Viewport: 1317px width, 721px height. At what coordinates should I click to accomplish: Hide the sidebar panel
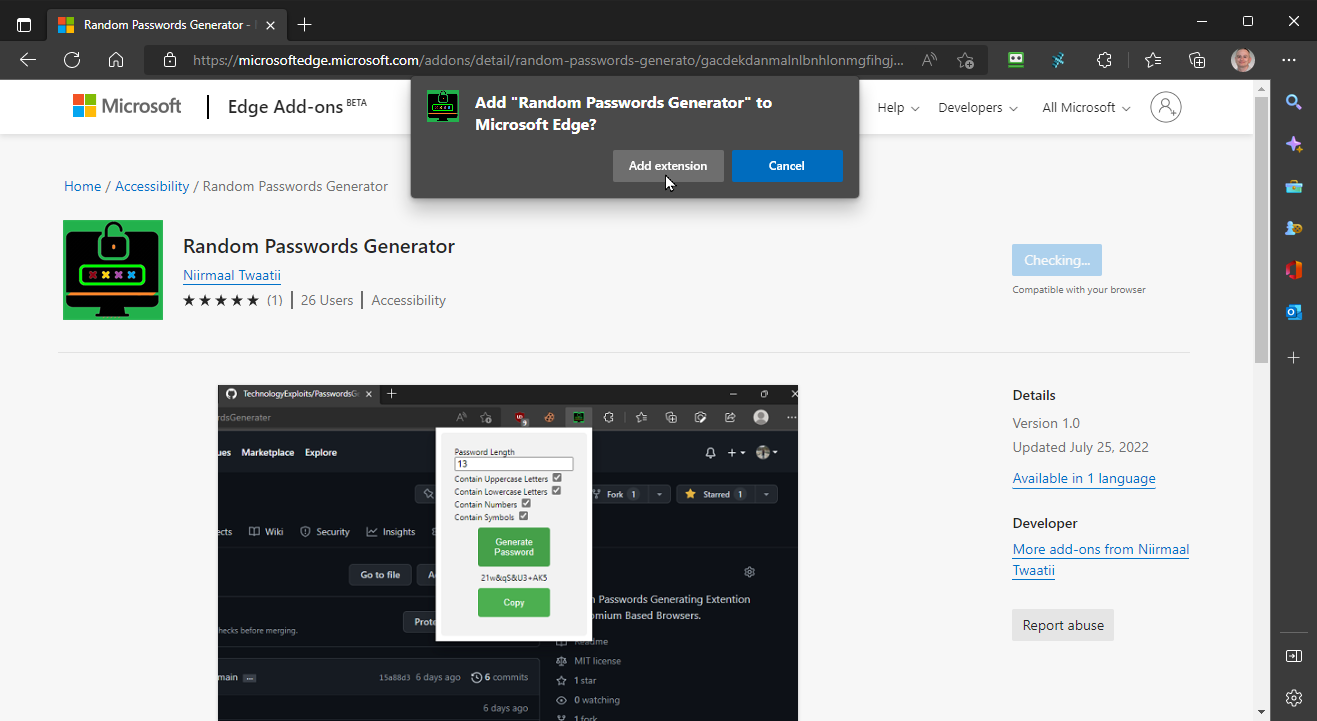[1293, 656]
